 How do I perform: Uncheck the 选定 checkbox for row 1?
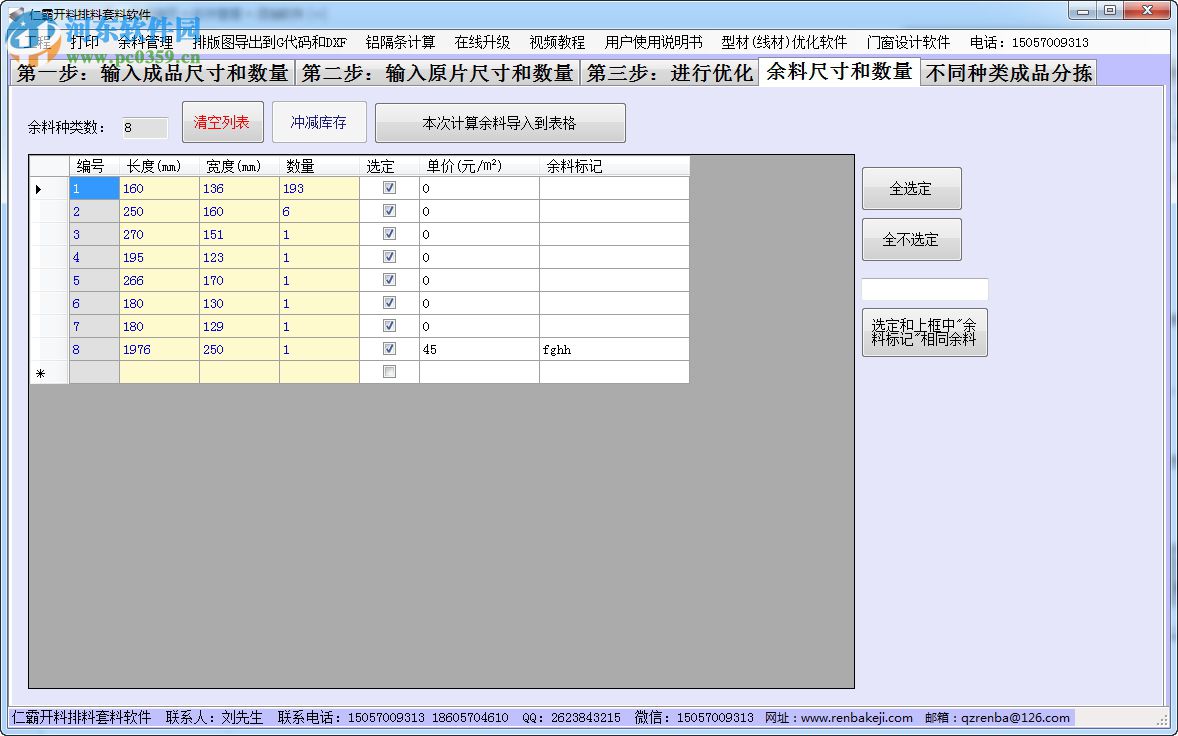387,188
